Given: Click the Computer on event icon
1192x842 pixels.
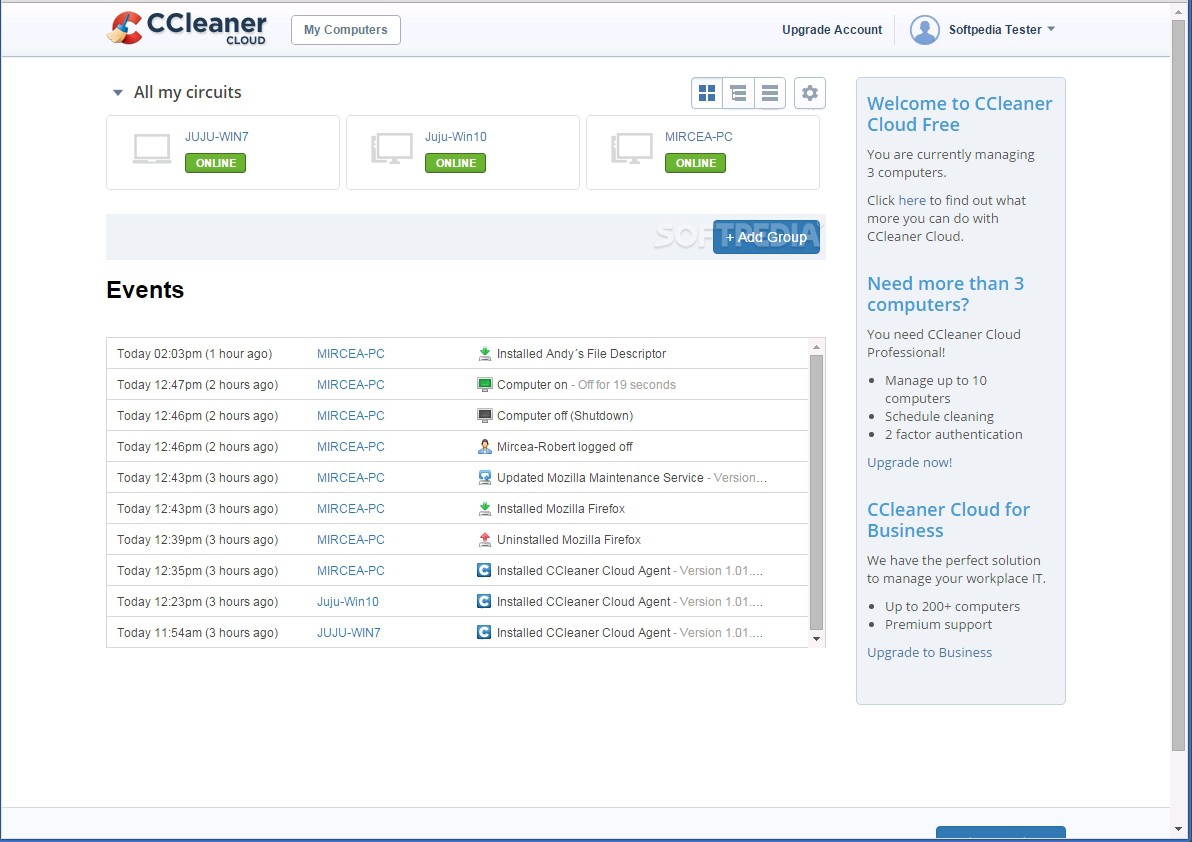Looking at the screenshot, I should coord(484,385).
